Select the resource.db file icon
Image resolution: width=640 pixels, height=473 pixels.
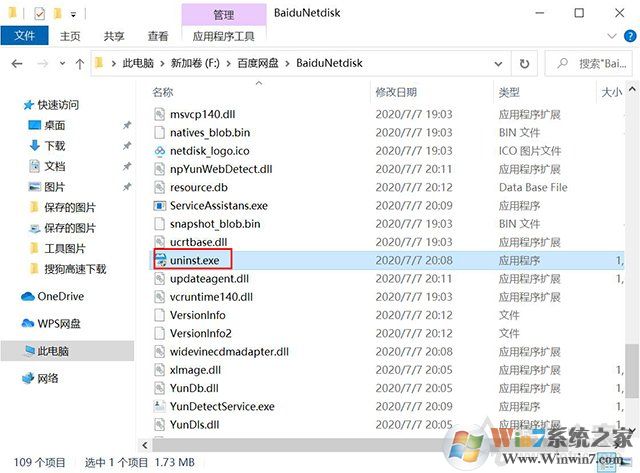click(159, 187)
